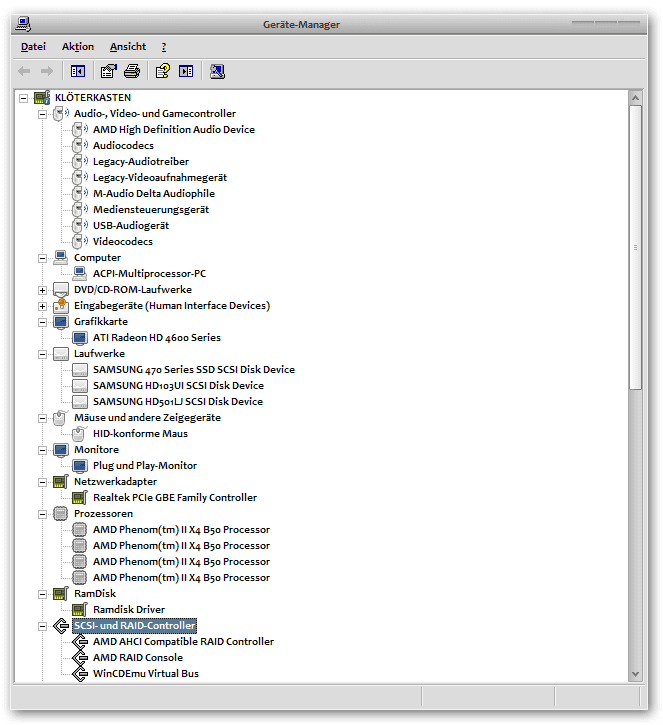The image size is (663, 725).
Task: Select HID-konforme Maus
Action: 140,434
